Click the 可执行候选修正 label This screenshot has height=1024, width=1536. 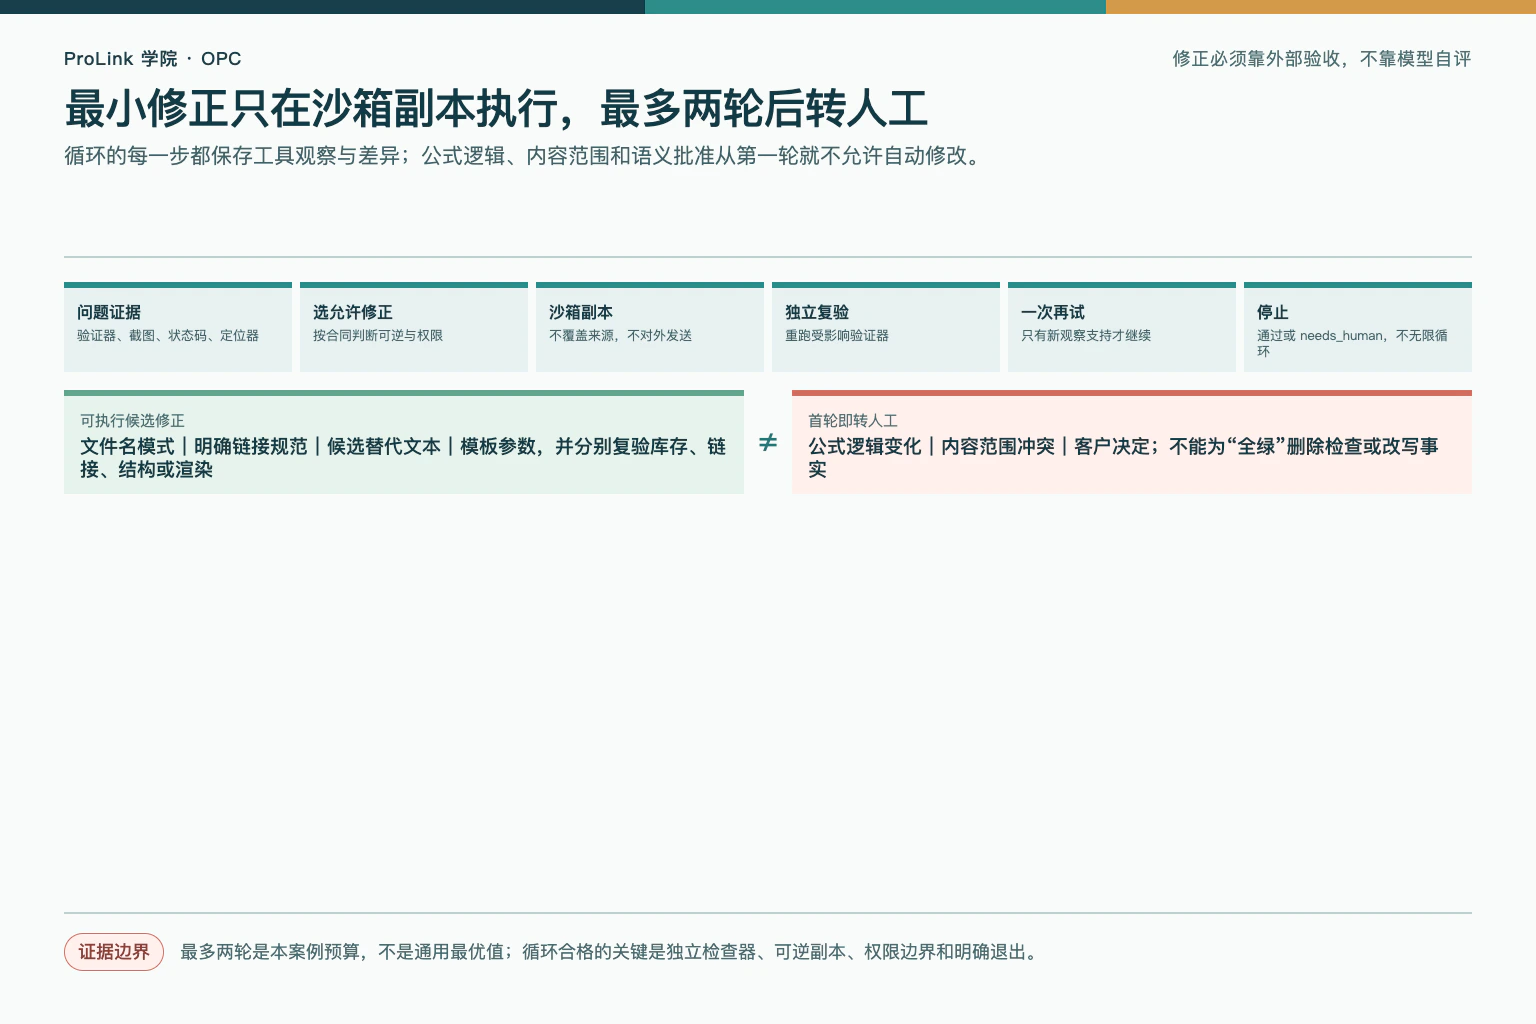coord(132,421)
